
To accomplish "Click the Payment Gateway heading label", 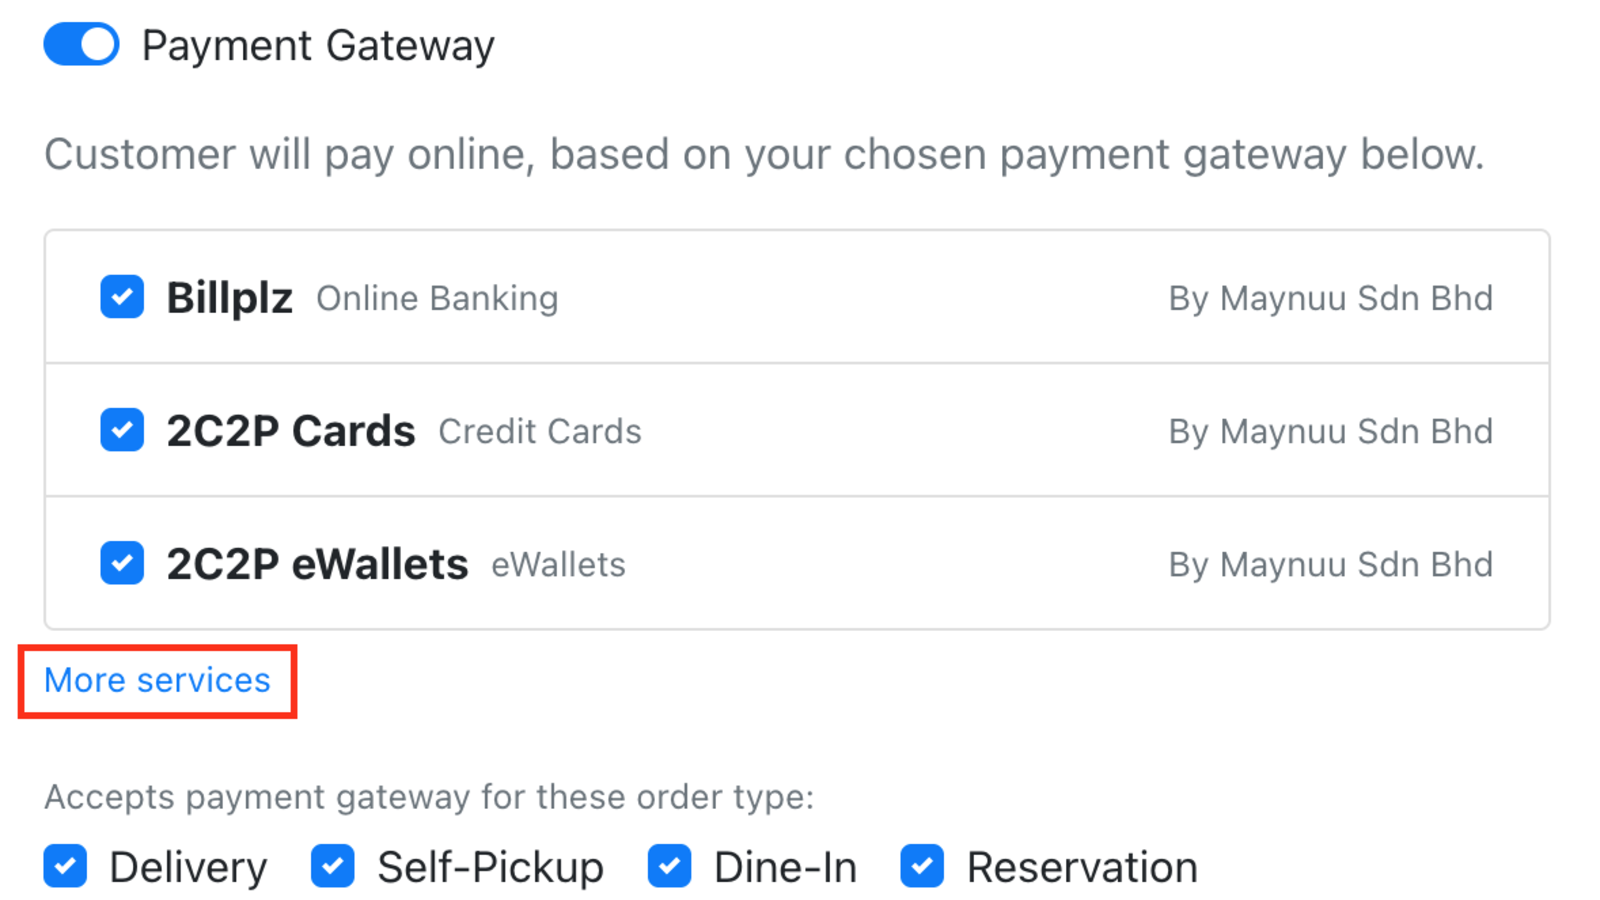I will [318, 46].
